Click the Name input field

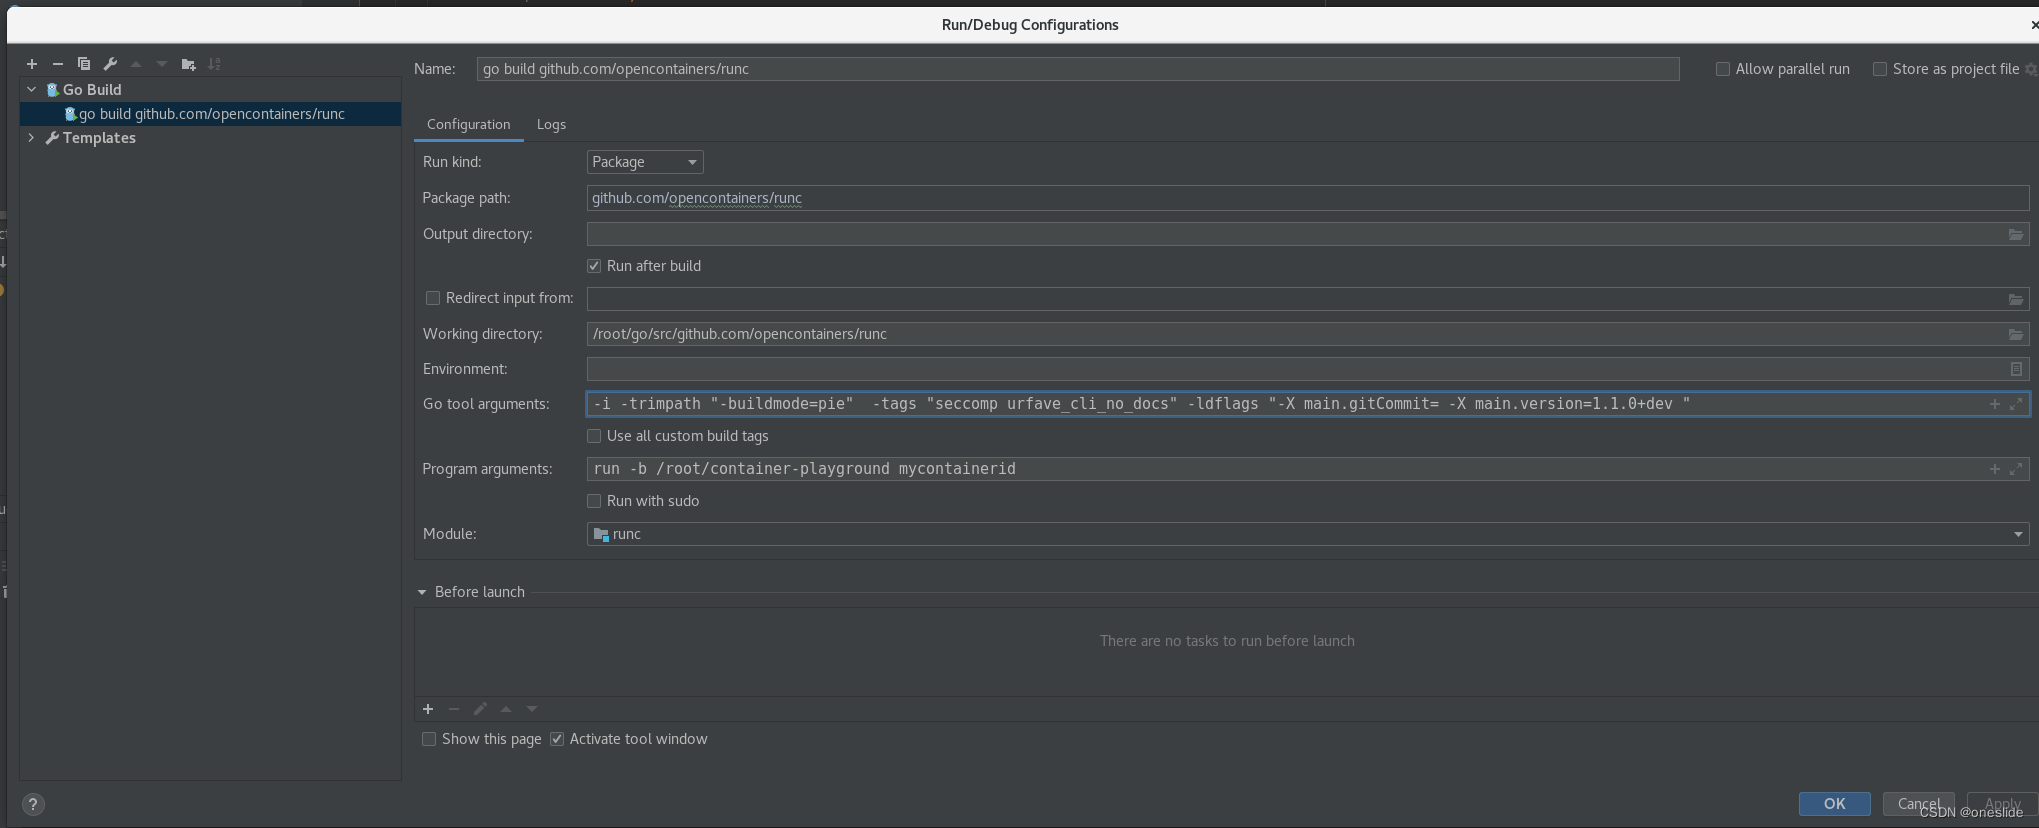pyautogui.click(x=1078, y=69)
